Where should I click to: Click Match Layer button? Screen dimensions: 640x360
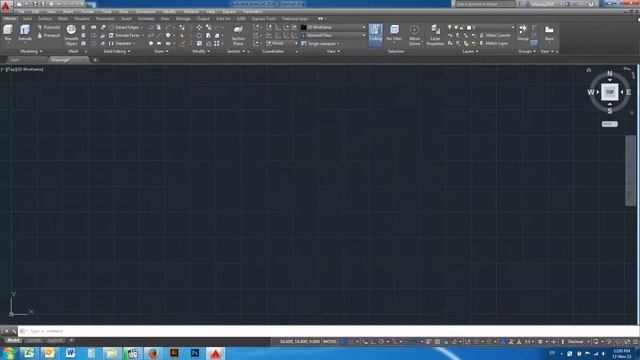pyautogui.click(x=494, y=43)
